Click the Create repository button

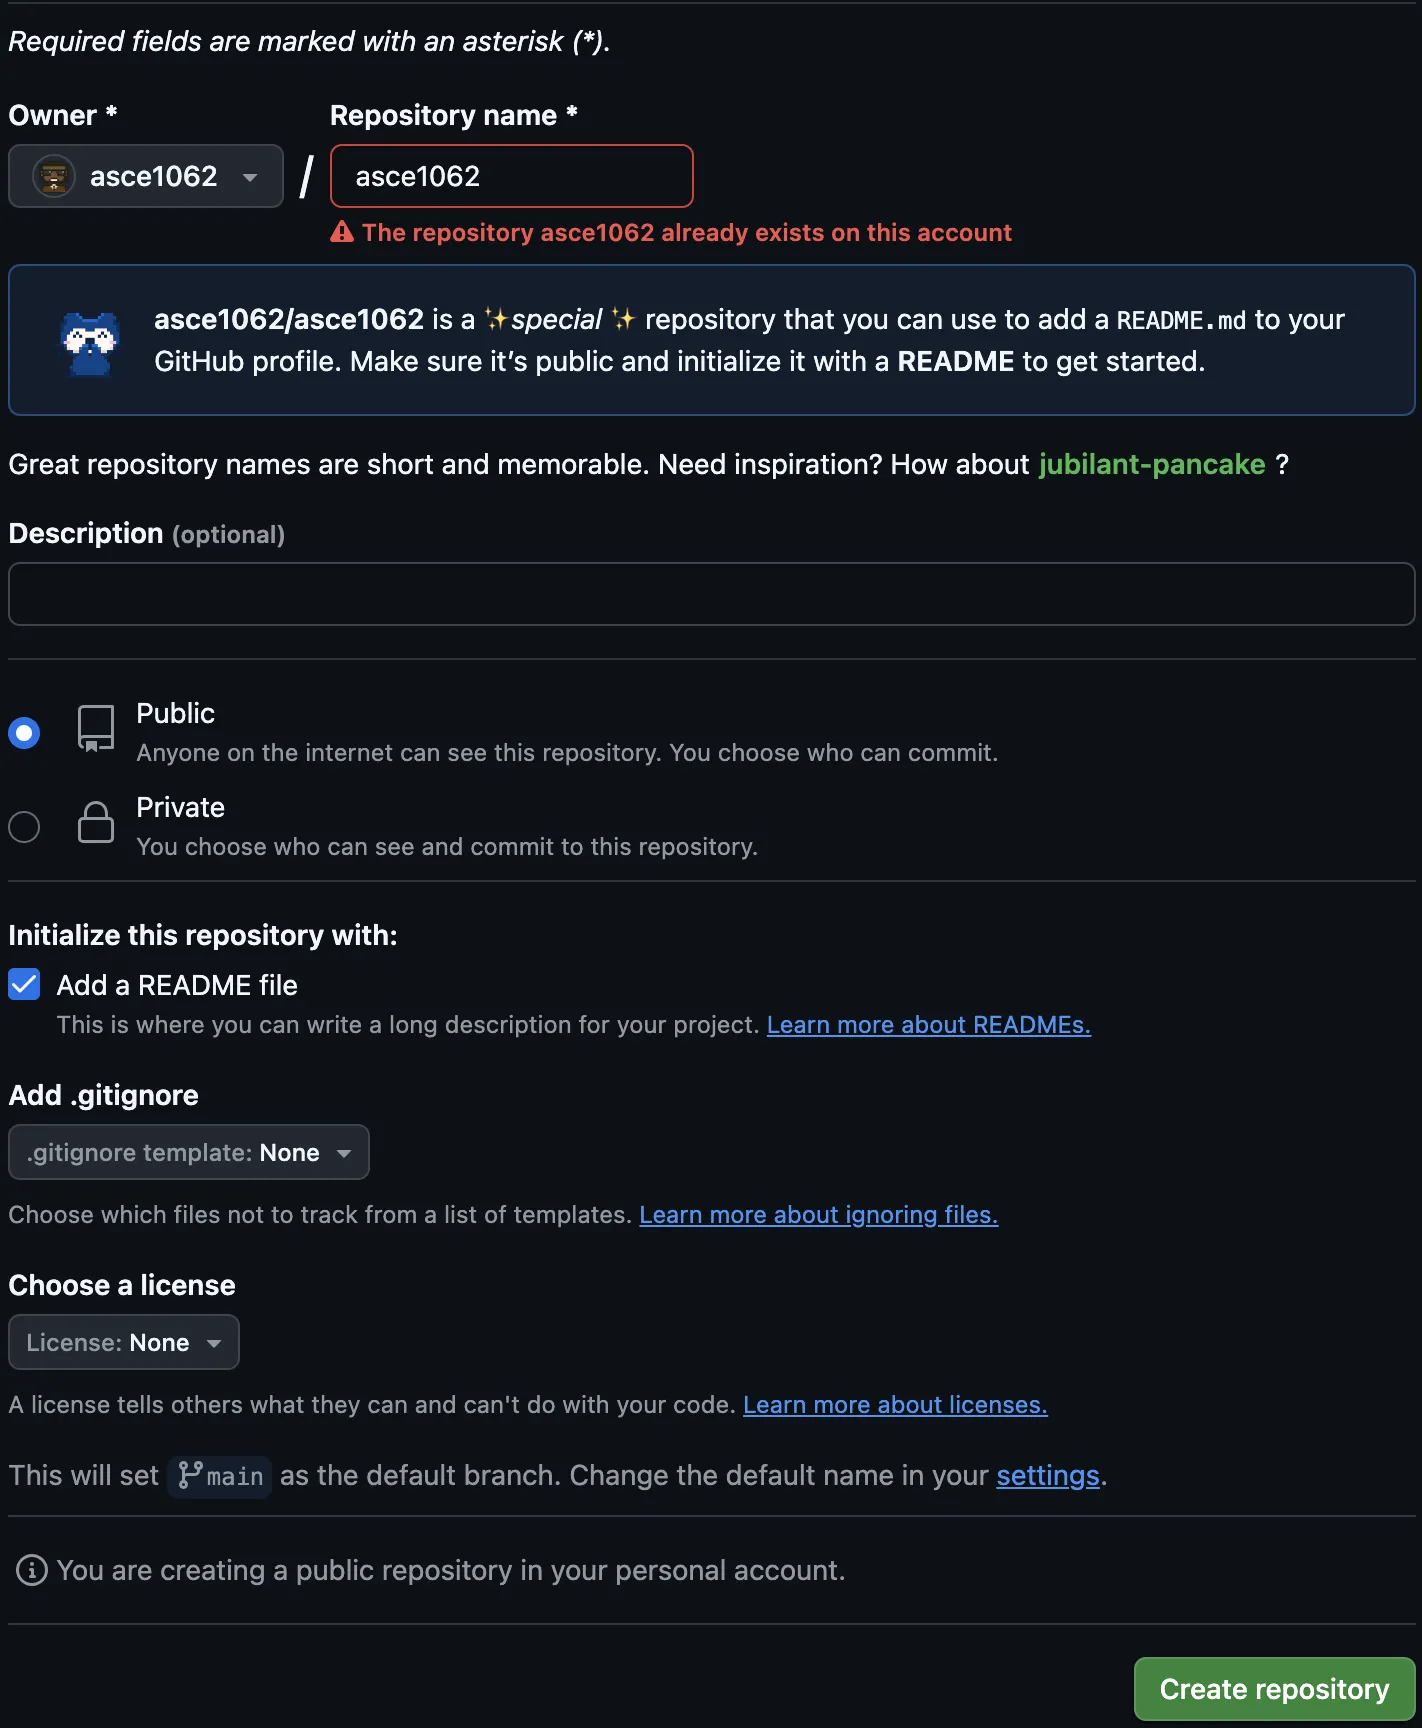click(1274, 1689)
